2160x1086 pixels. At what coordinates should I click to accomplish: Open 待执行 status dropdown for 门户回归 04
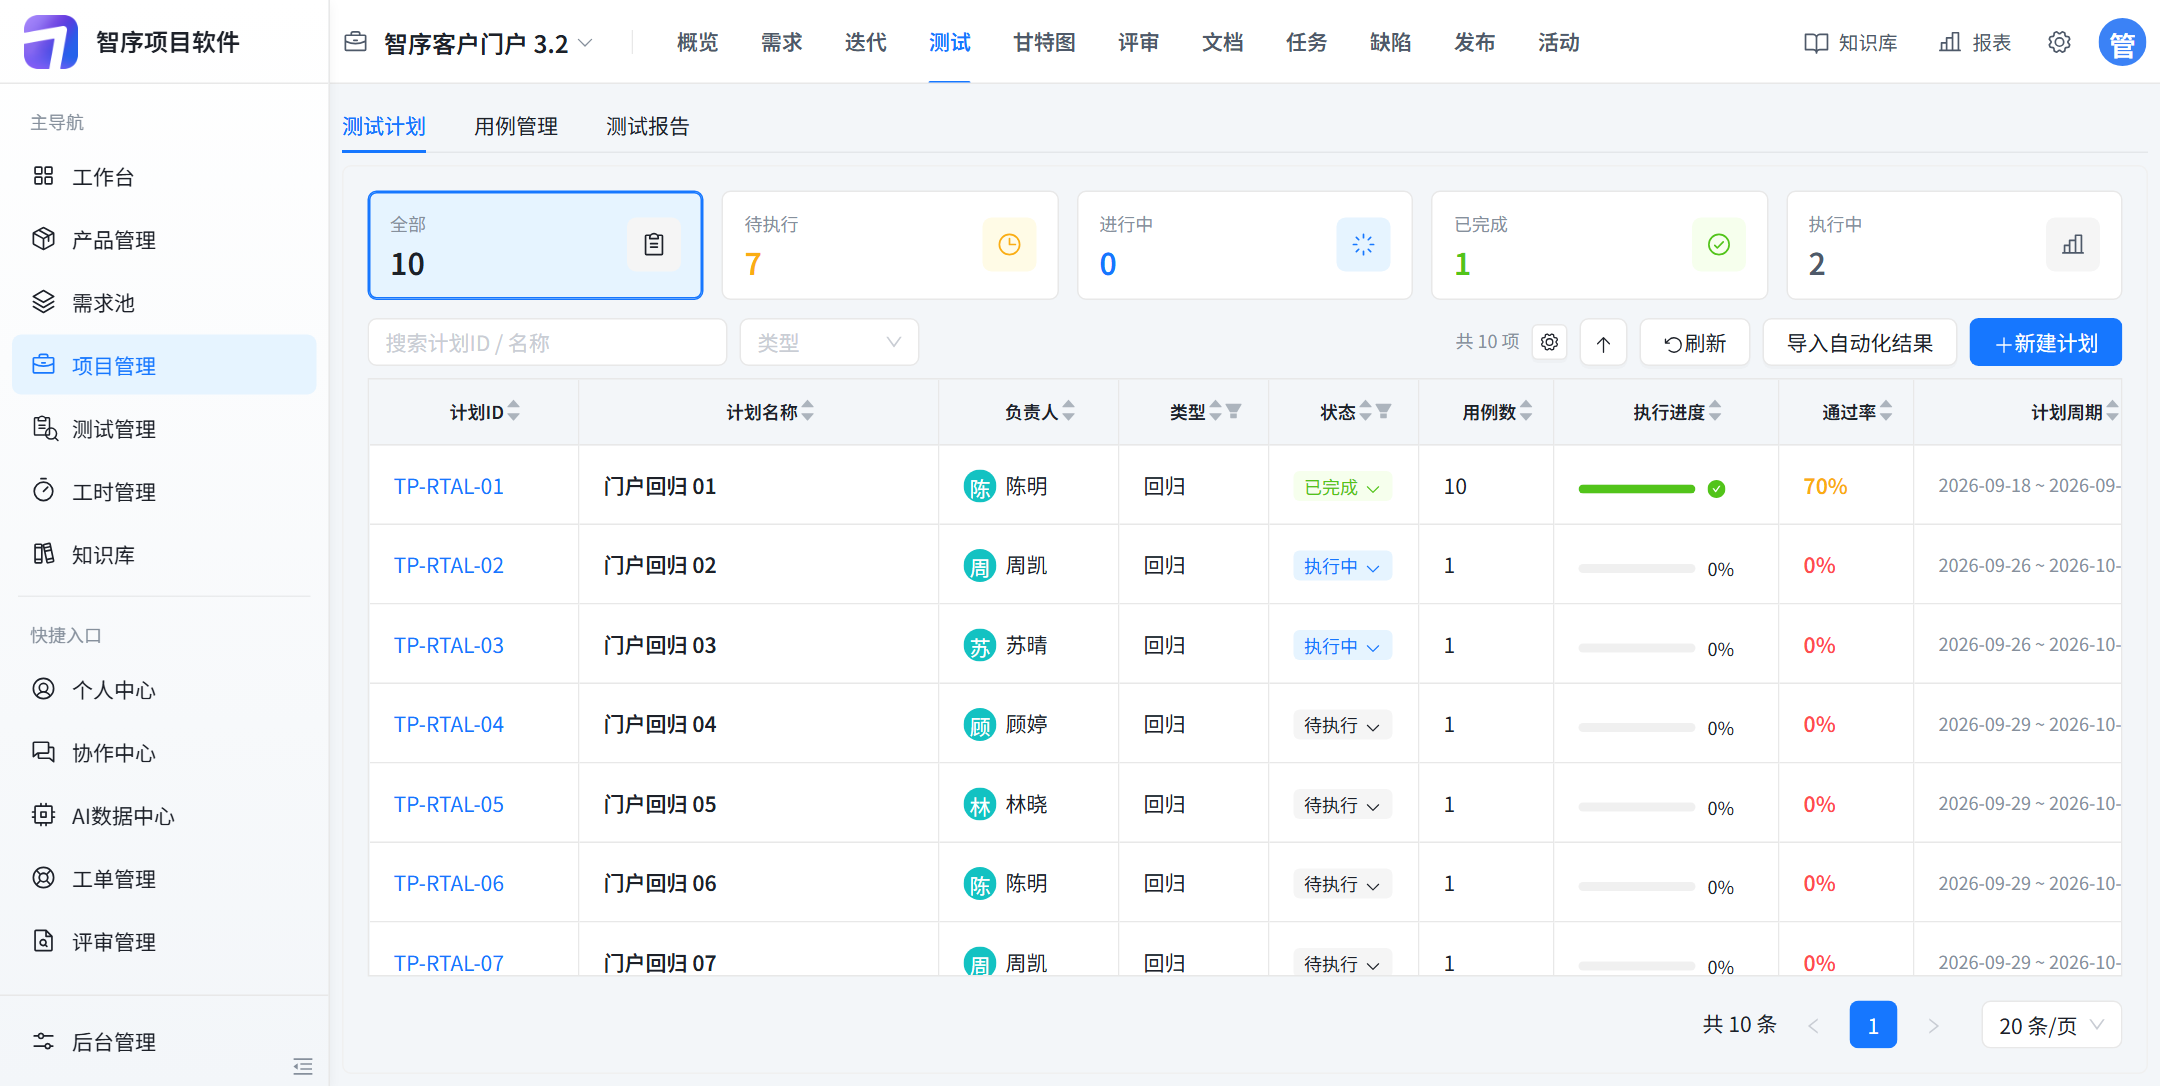pos(1342,725)
